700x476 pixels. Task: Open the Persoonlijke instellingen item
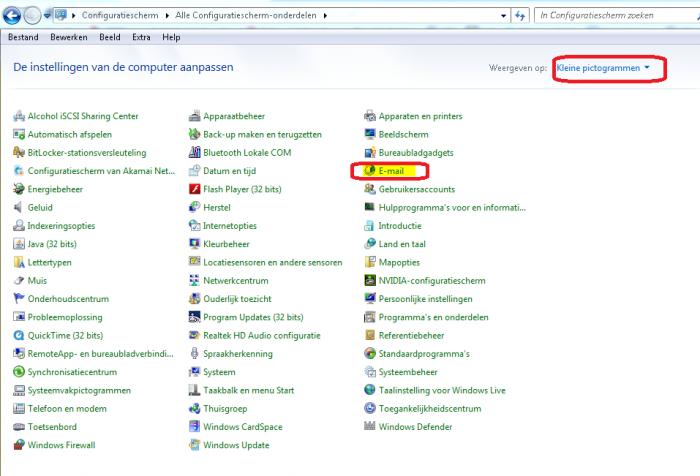(418, 299)
